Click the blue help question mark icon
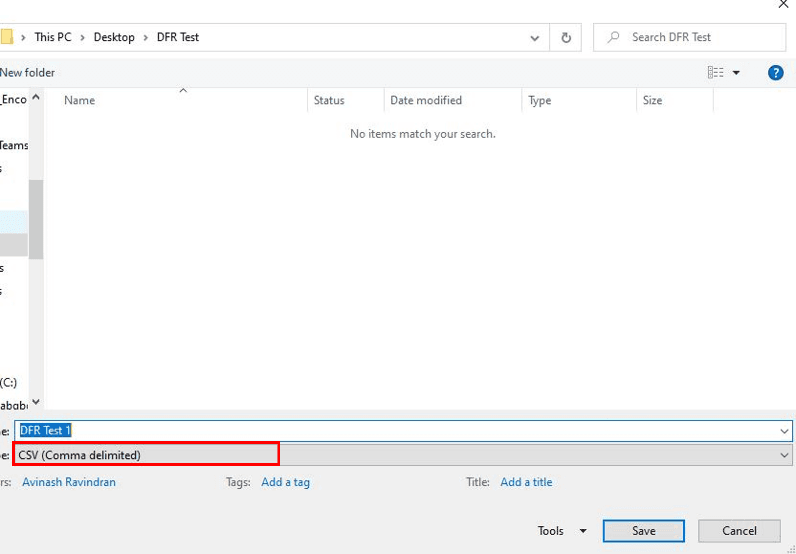The image size is (796, 554). 775,73
